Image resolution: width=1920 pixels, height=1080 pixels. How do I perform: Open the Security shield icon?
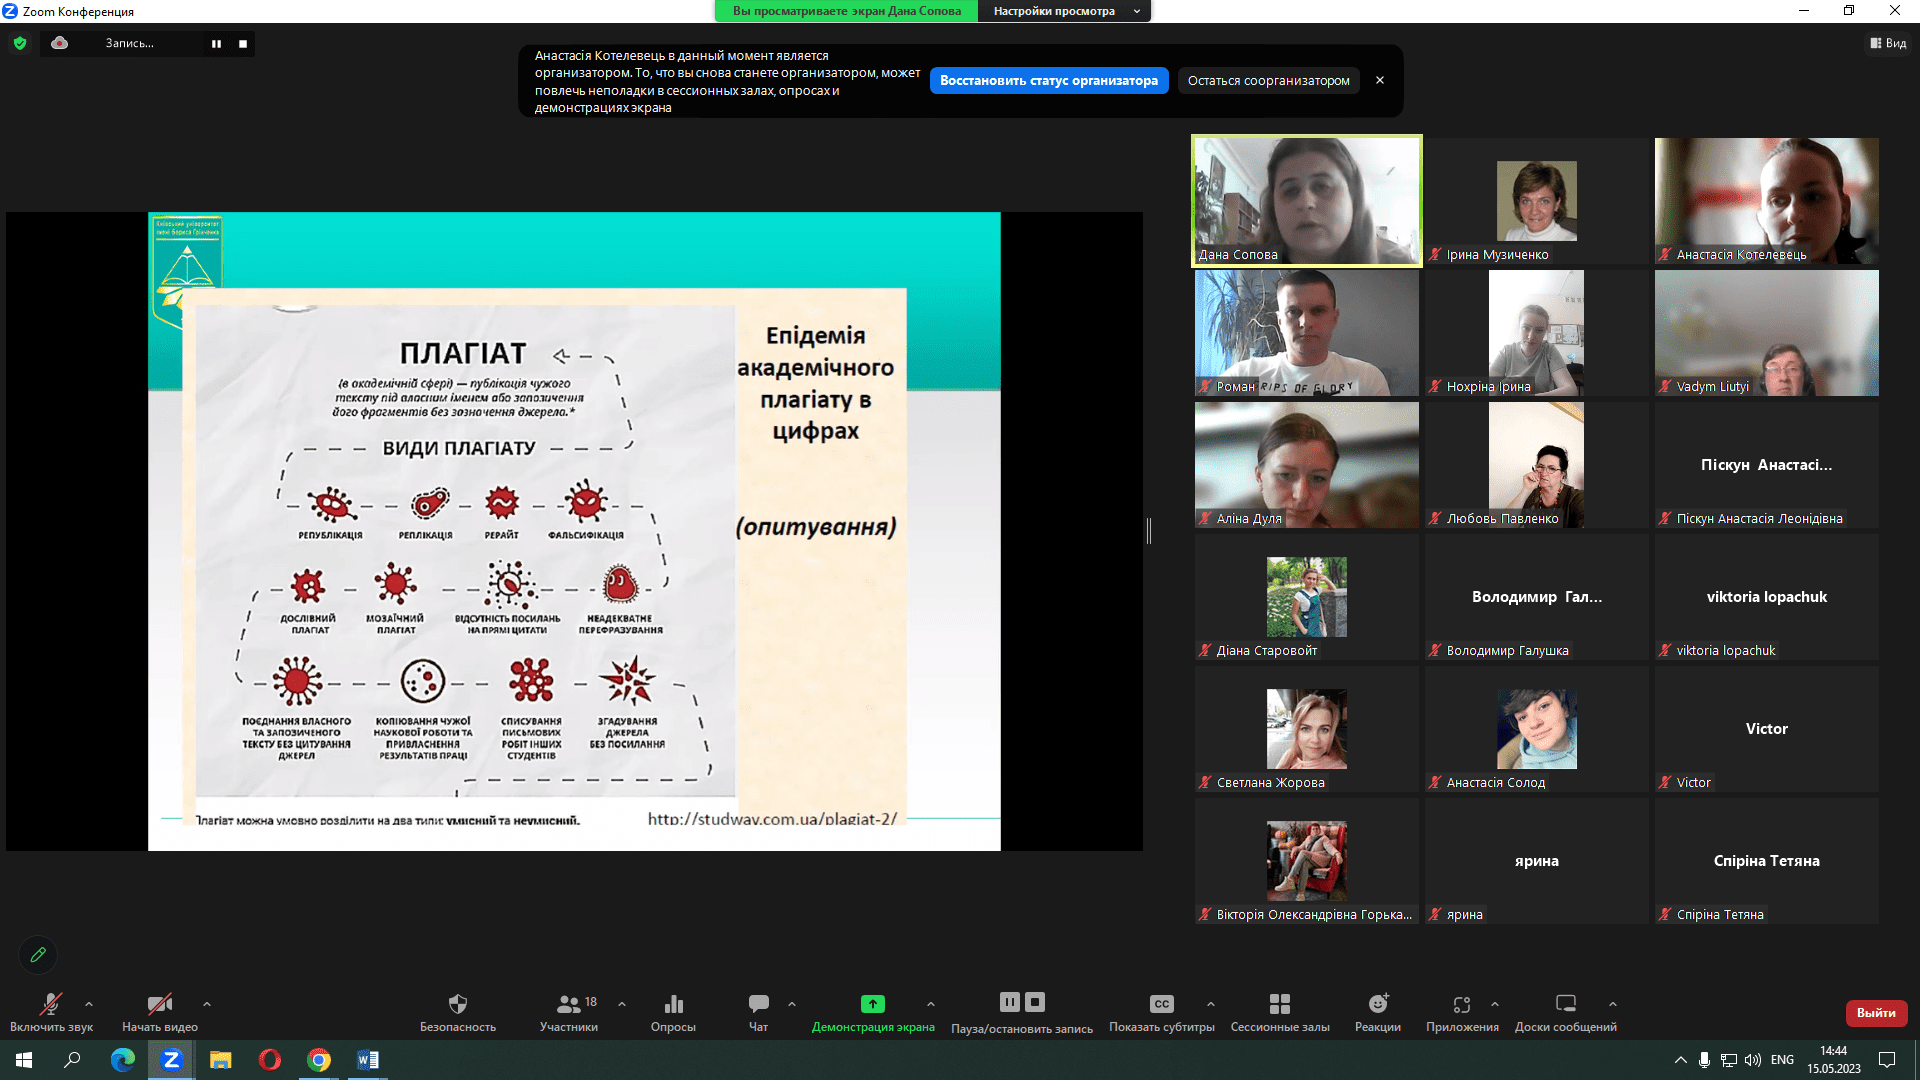click(457, 1004)
